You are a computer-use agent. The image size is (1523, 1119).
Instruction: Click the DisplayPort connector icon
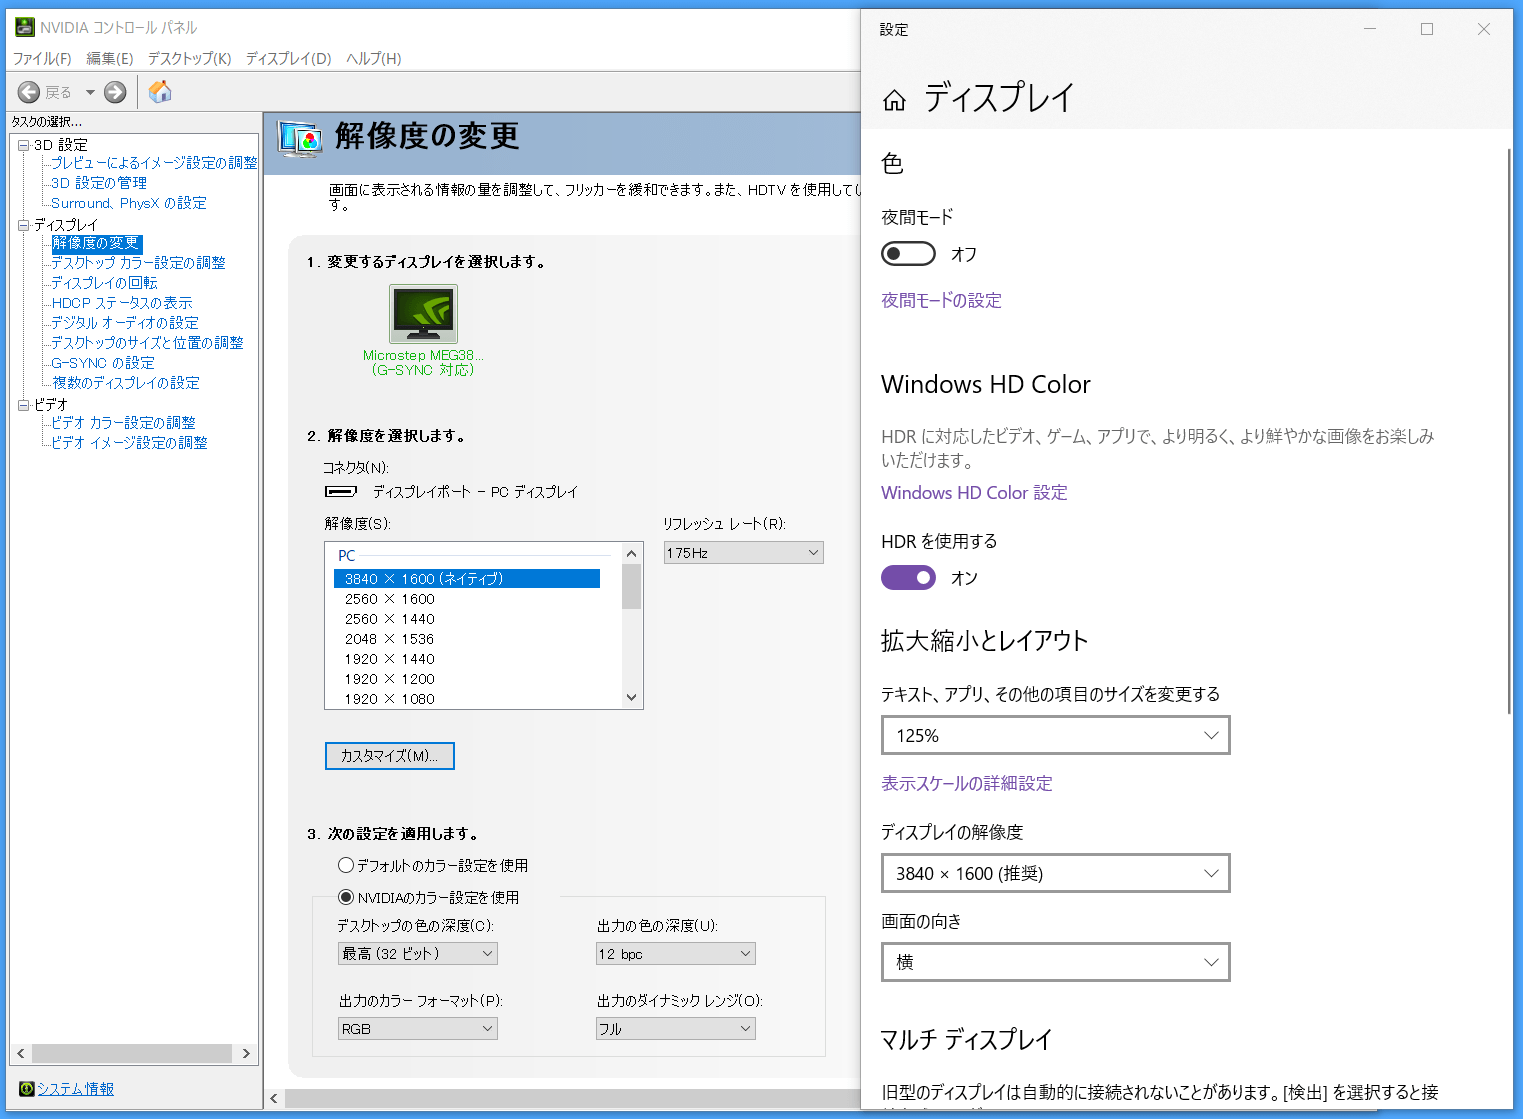(341, 491)
